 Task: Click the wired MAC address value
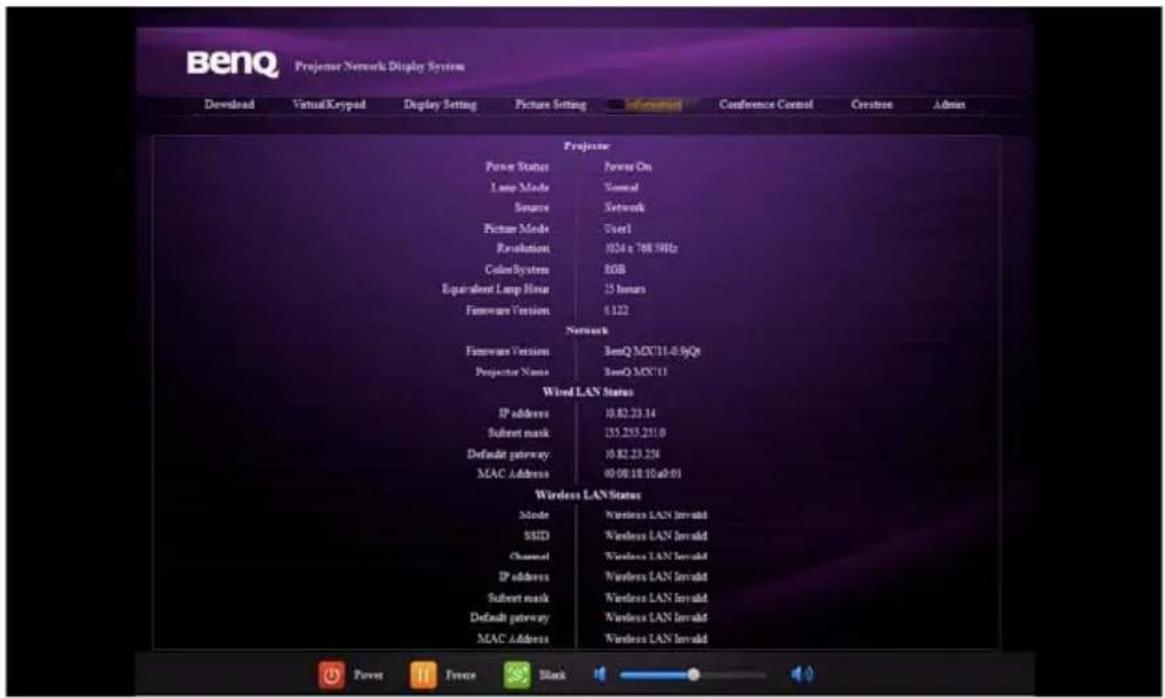[643, 474]
